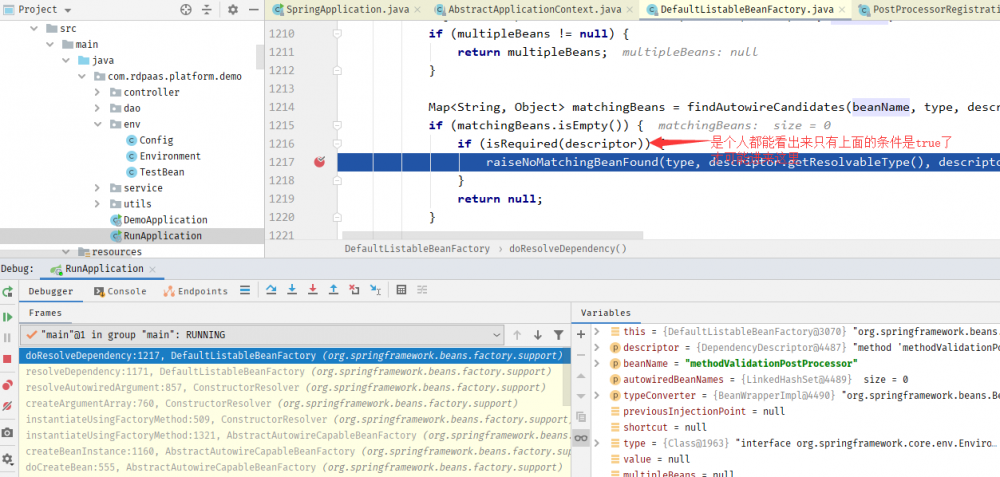The height and width of the screenshot is (477, 1000).
Task: Expand the controller package
Action: click(x=98, y=92)
